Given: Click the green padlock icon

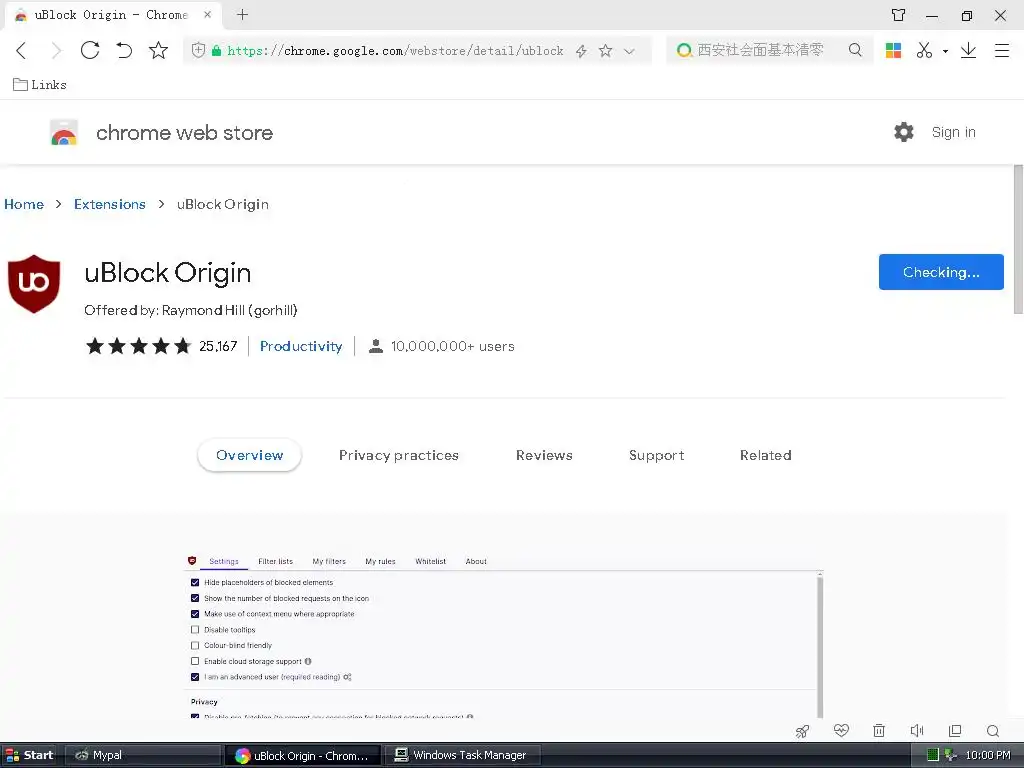Looking at the screenshot, I should [216, 50].
